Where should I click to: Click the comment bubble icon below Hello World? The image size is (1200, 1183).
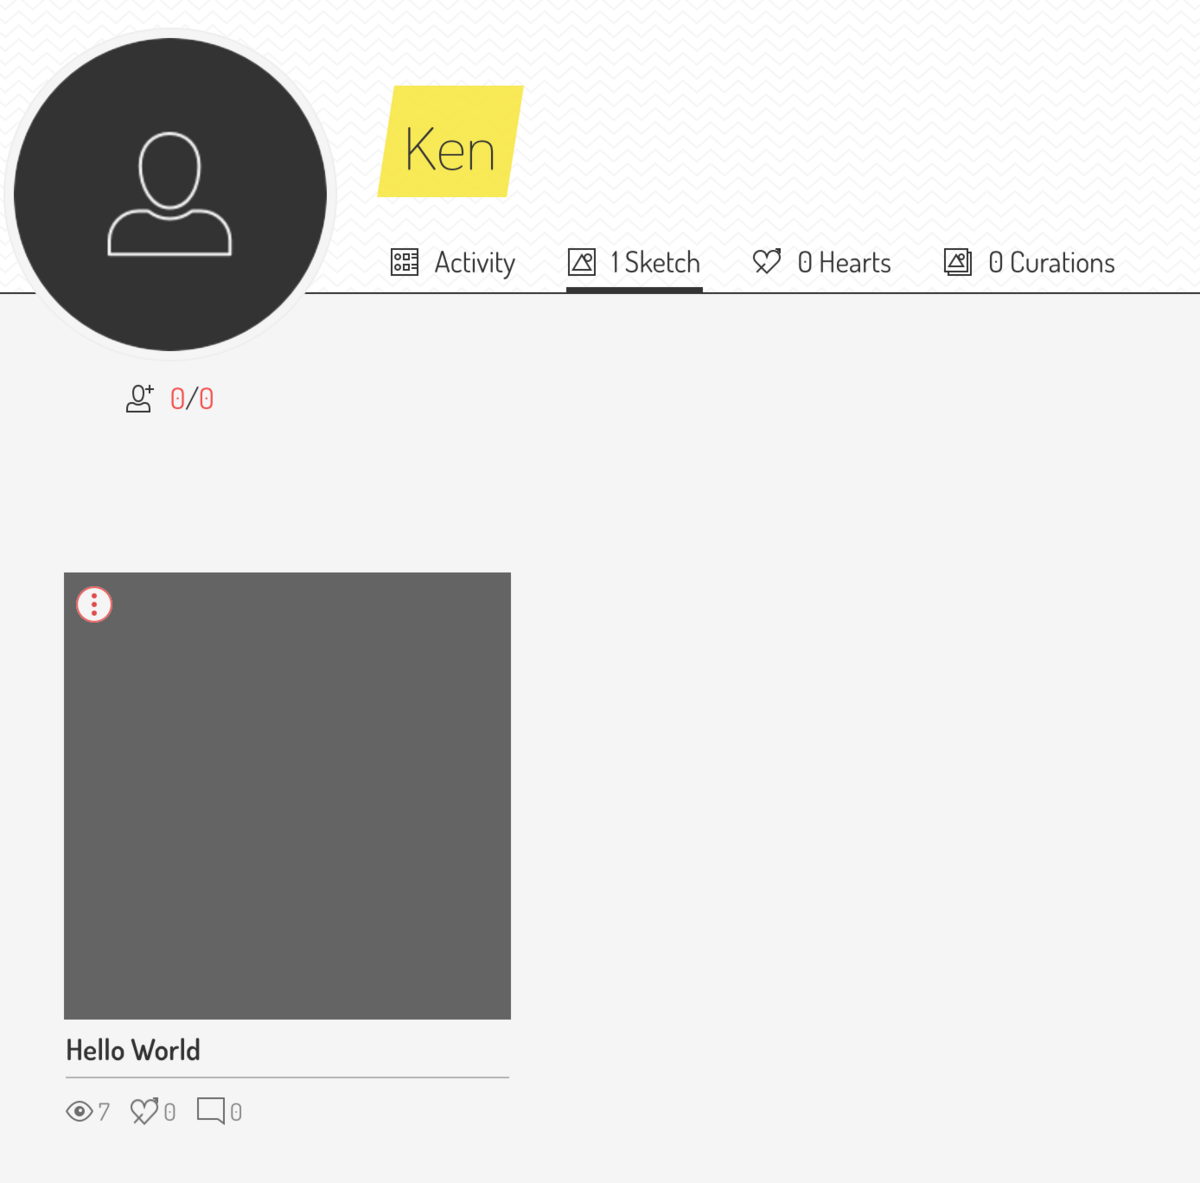[213, 1111]
